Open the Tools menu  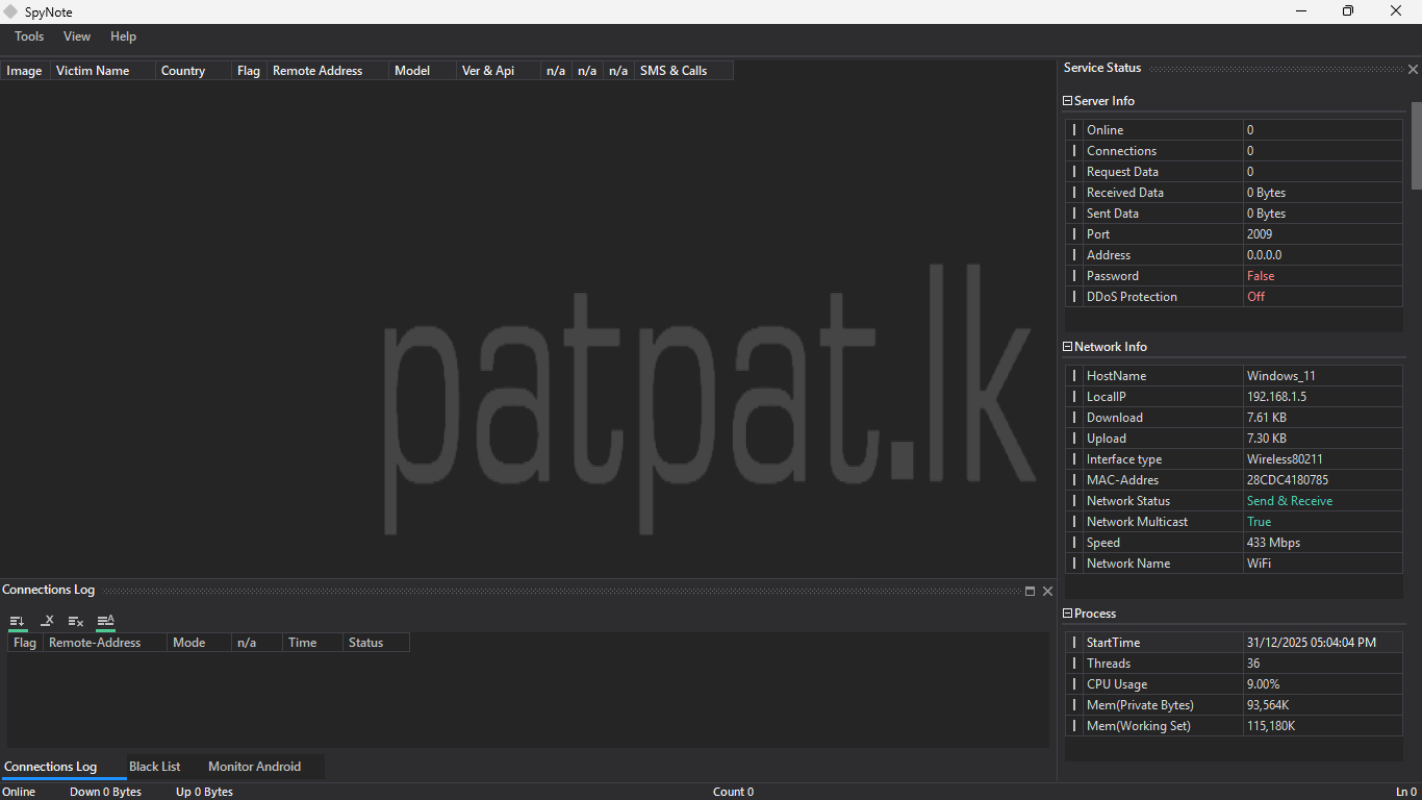pyautogui.click(x=29, y=37)
